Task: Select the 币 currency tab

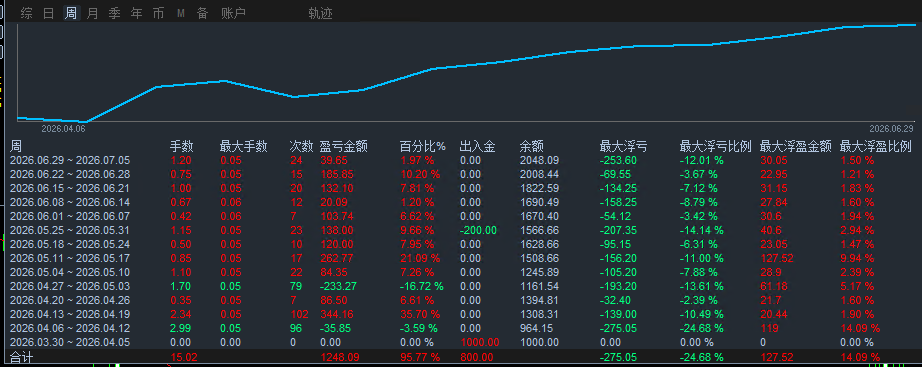Action: pos(159,14)
